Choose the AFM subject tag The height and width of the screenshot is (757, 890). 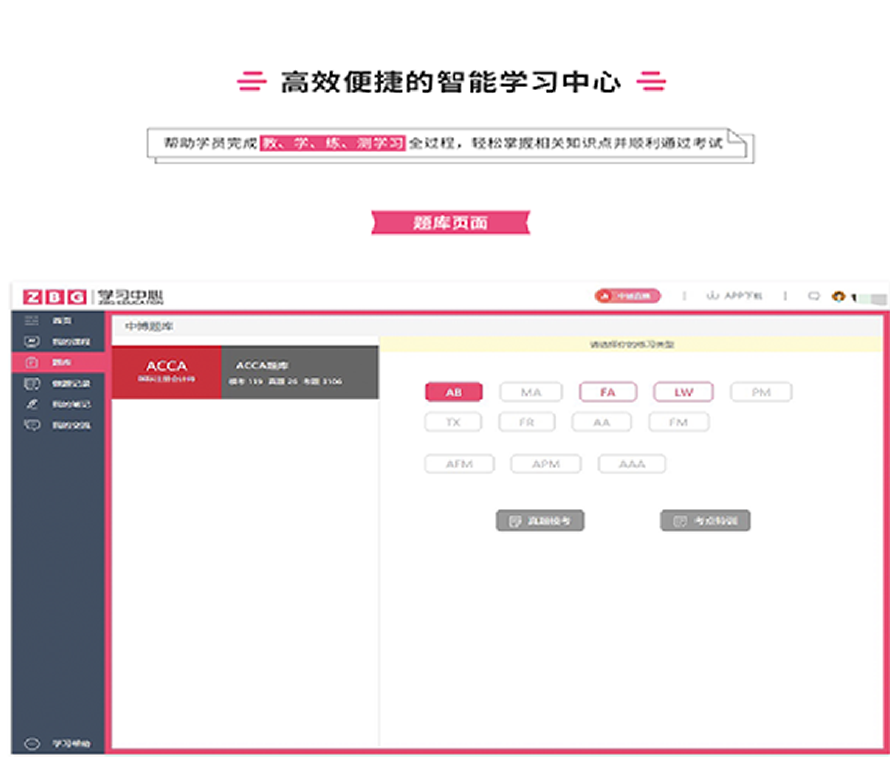pos(459,464)
